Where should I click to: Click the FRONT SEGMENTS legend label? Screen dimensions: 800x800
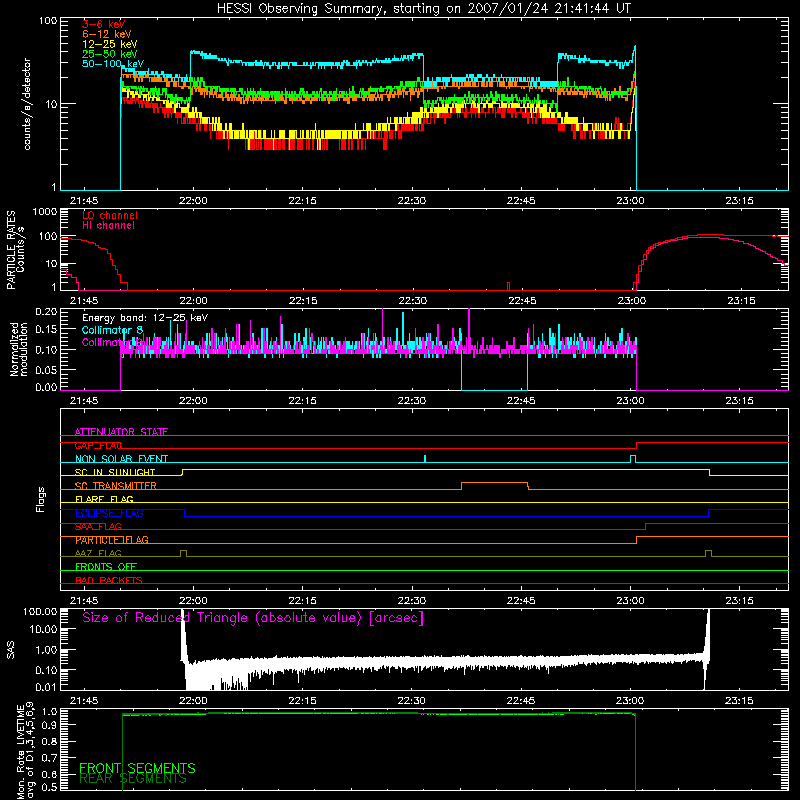pos(137,768)
